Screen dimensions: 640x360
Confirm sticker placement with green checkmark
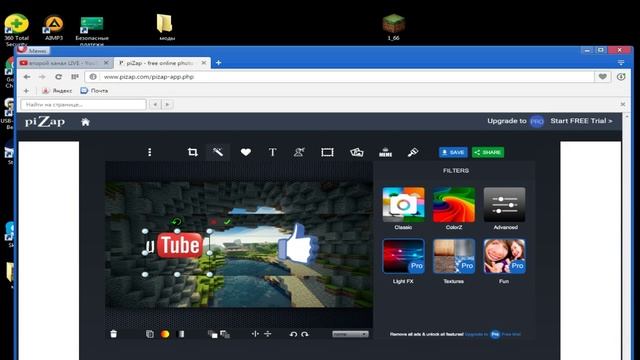227,222
